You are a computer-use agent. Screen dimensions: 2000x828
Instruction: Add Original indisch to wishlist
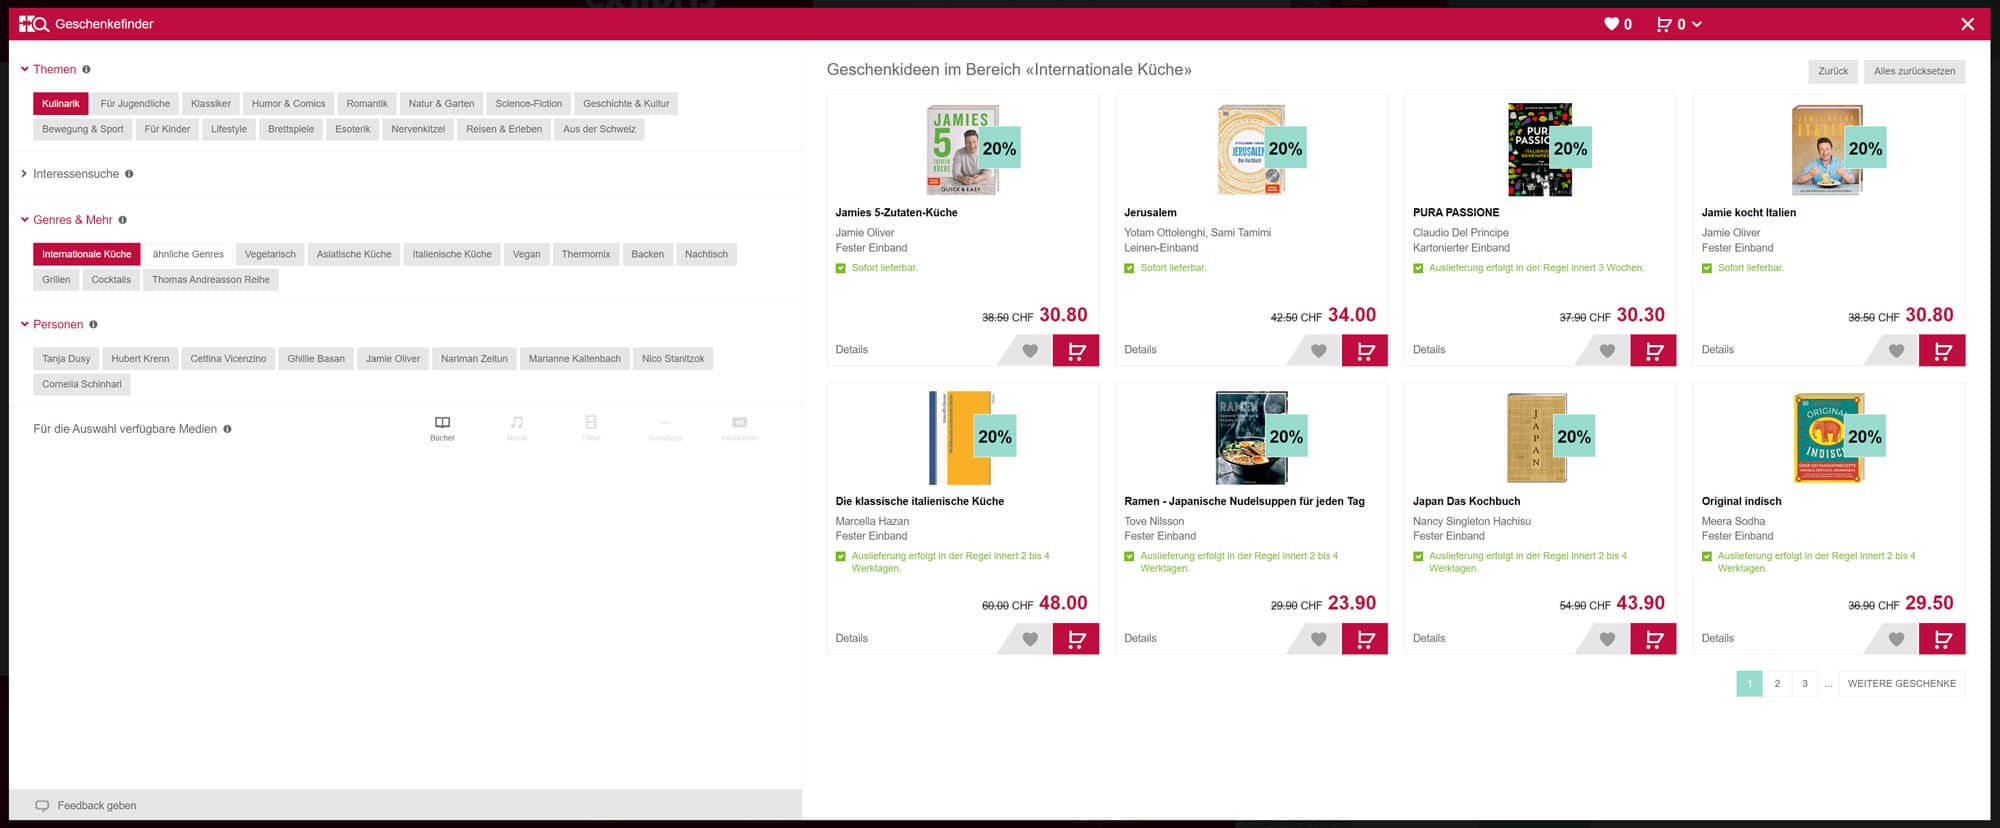coord(1896,639)
